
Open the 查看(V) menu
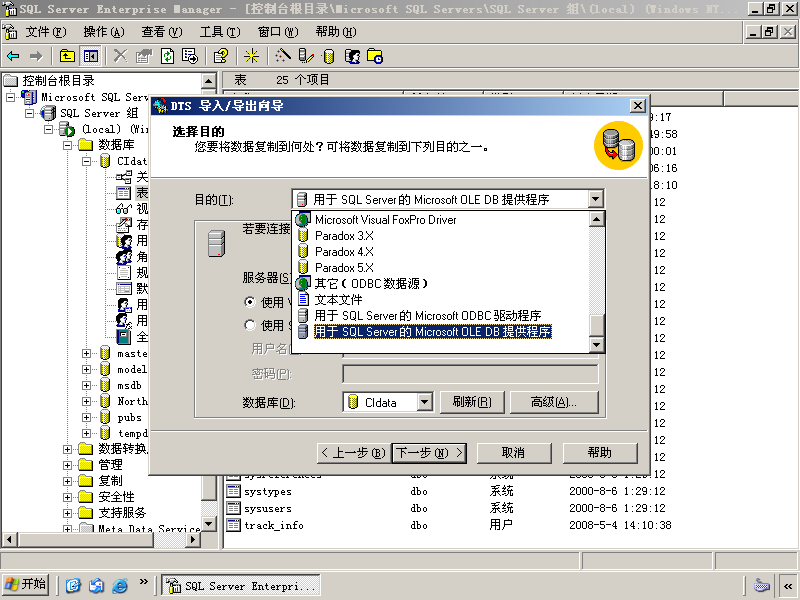pyautogui.click(x=162, y=32)
